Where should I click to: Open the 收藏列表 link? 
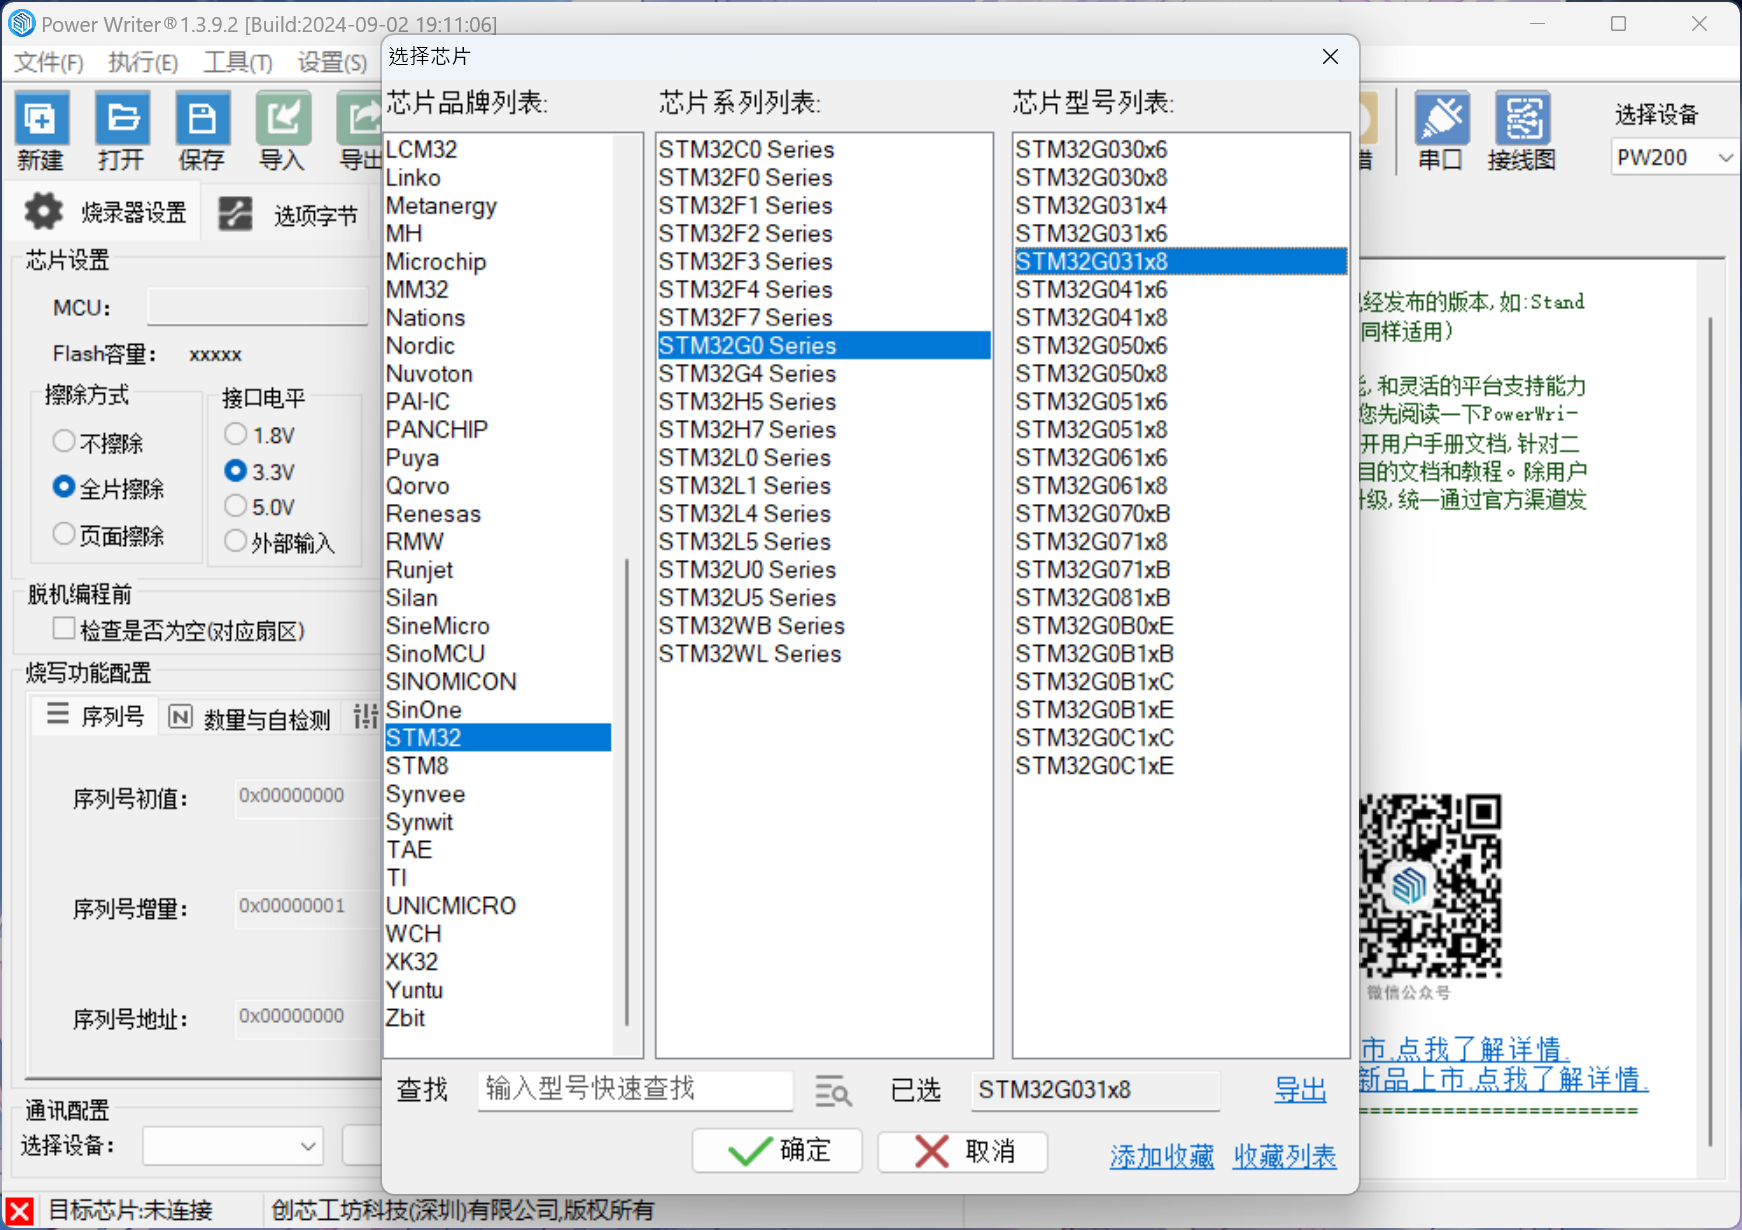(x=1285, y=1157)
